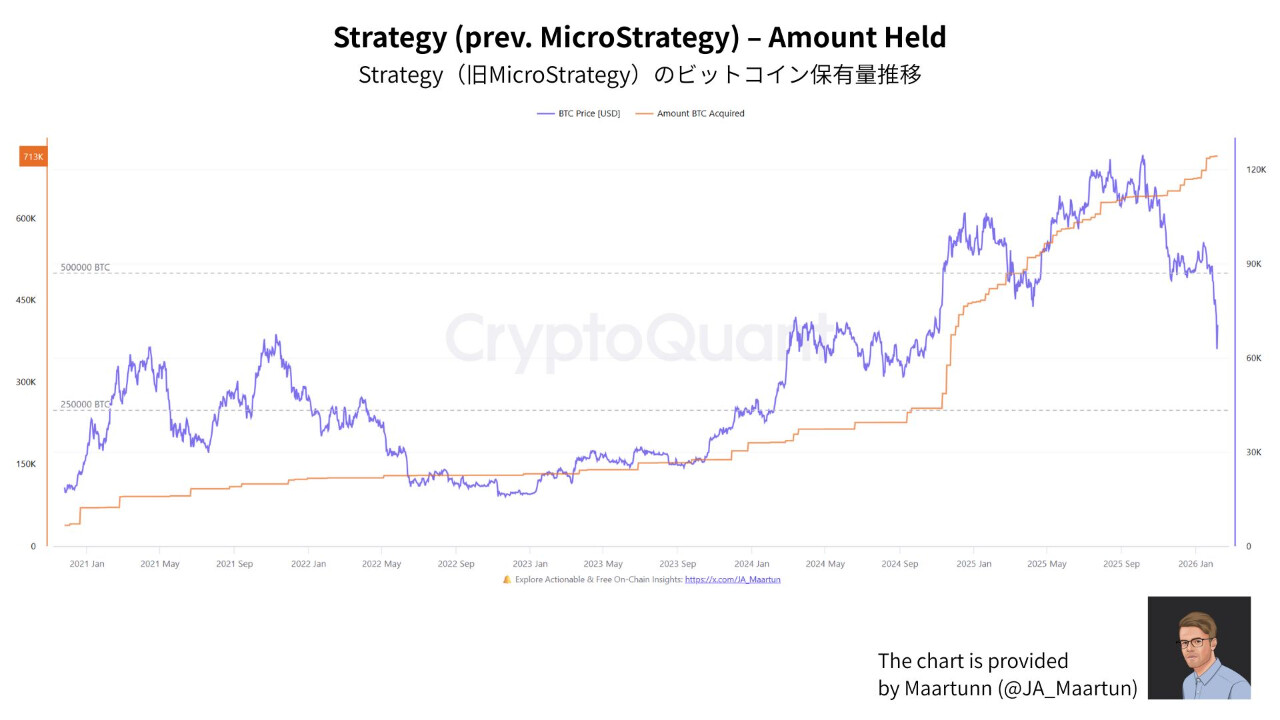The height and width of the screenshot is (720, 1280).
Task: Click the Maartunn avatar portrait
Action: pos(1198,647)
